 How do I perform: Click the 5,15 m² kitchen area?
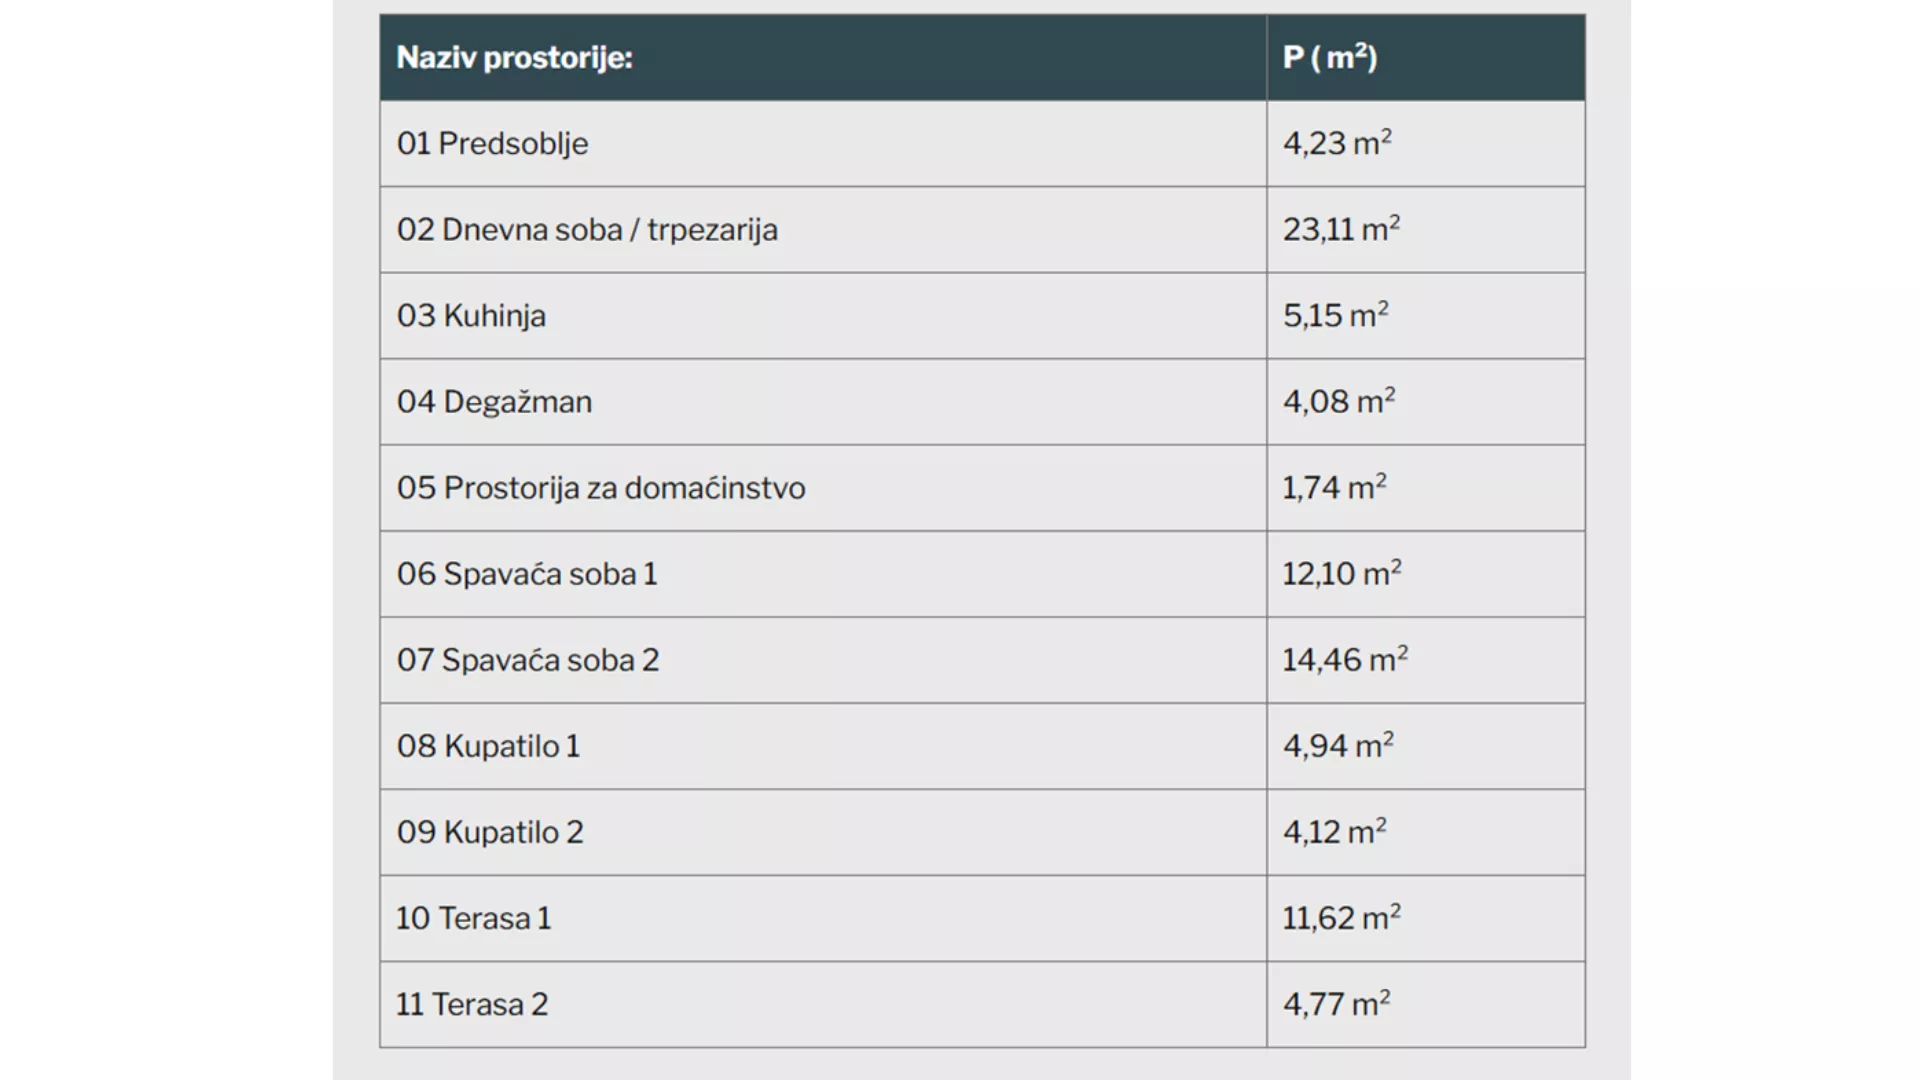tap(1335, 315)
